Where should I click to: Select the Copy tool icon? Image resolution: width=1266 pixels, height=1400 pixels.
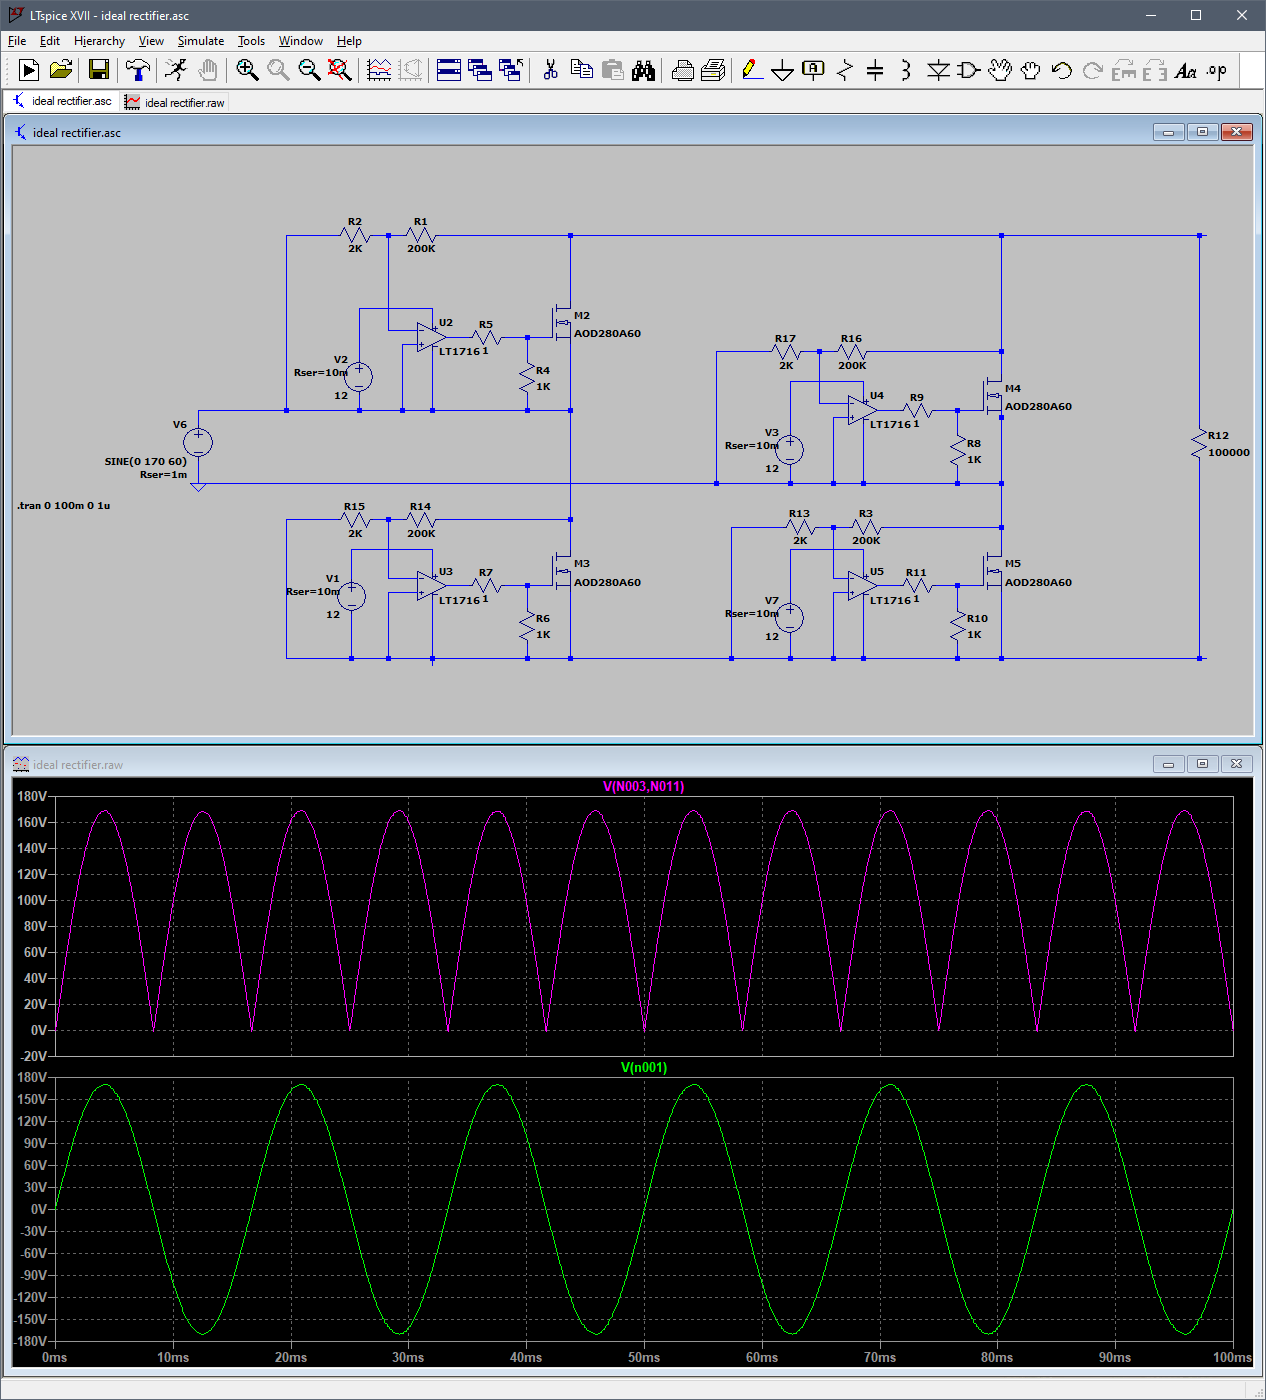pos(581,70)
